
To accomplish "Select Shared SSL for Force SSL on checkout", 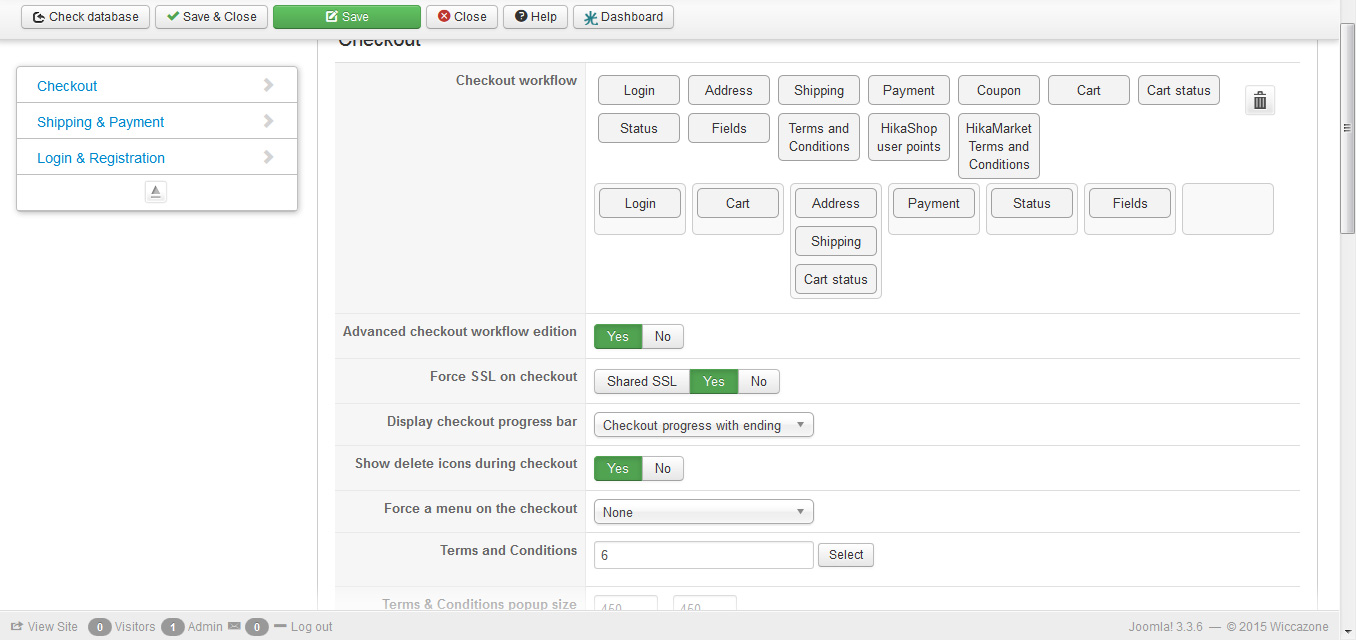I will [x=642, y=382].
